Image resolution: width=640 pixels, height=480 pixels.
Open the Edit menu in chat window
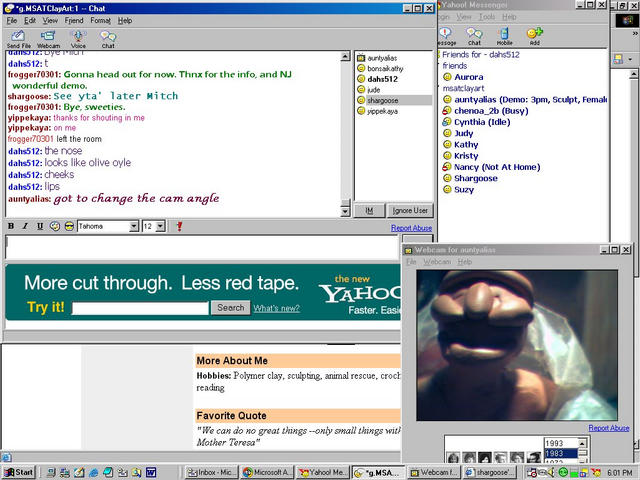click(x=30, y=20)
